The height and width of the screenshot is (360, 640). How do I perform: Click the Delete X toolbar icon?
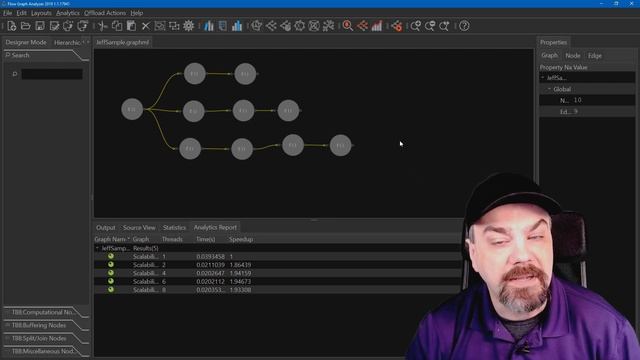tap(145, 26)
